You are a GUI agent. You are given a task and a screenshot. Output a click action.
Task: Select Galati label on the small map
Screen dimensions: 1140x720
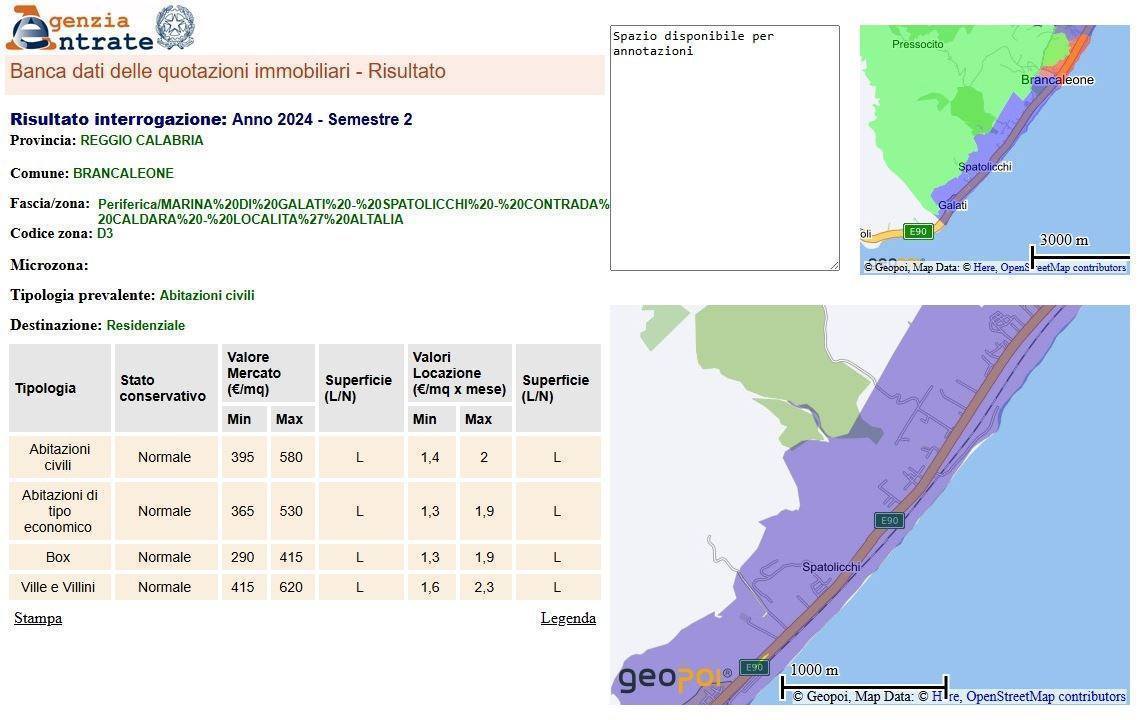click(952, 205)
